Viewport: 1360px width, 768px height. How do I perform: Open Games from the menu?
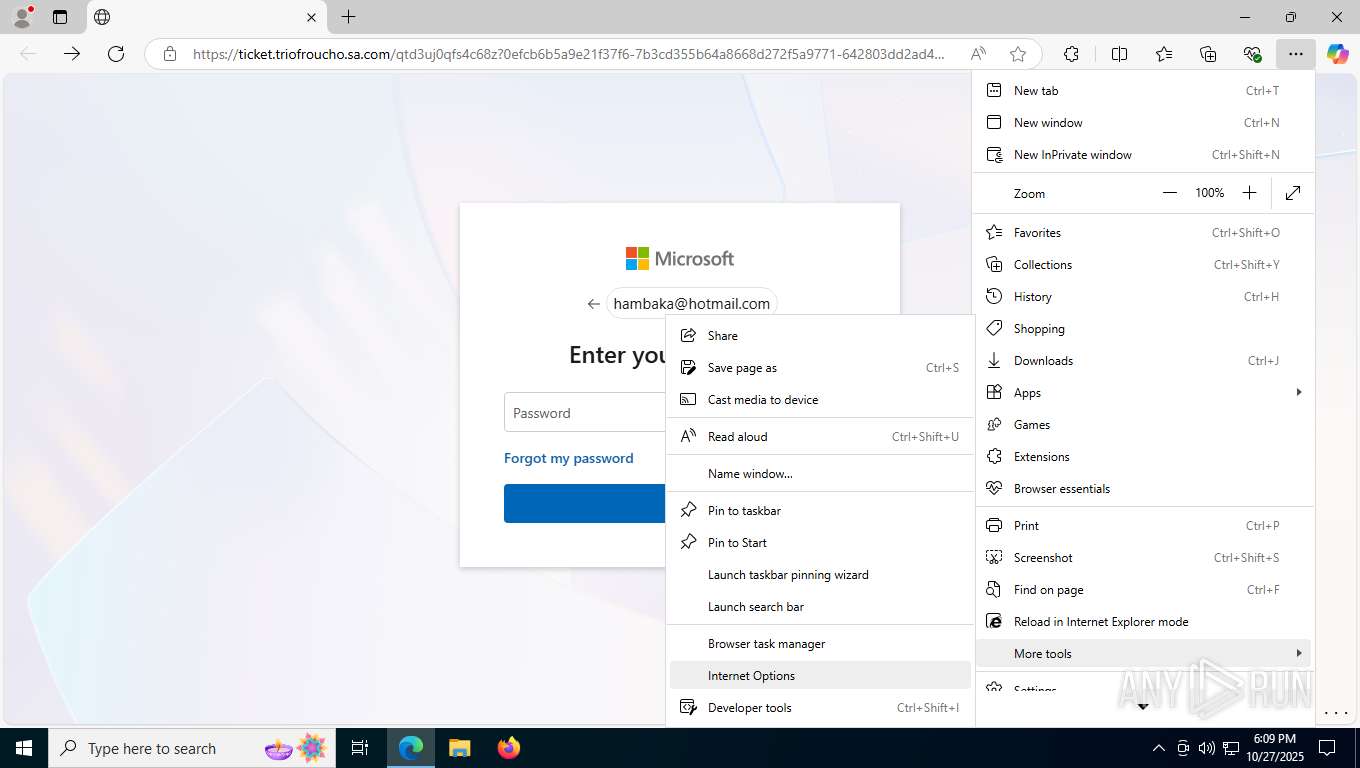[x=1143, y=424]
